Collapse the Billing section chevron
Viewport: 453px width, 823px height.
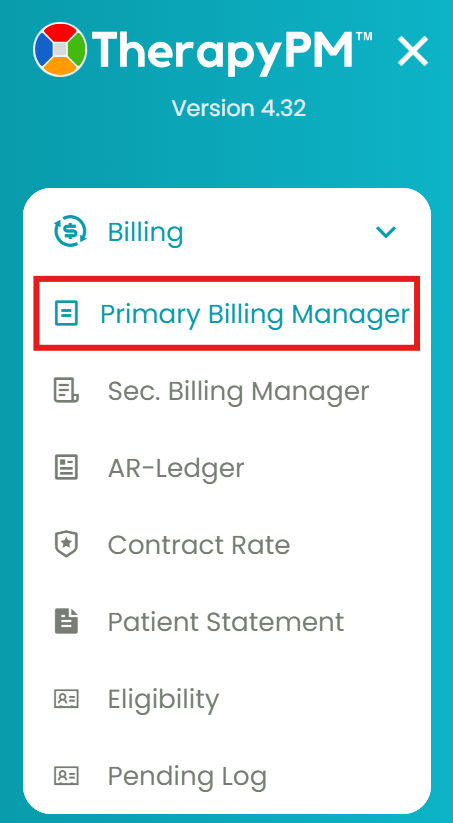click(x=386, y=232)
